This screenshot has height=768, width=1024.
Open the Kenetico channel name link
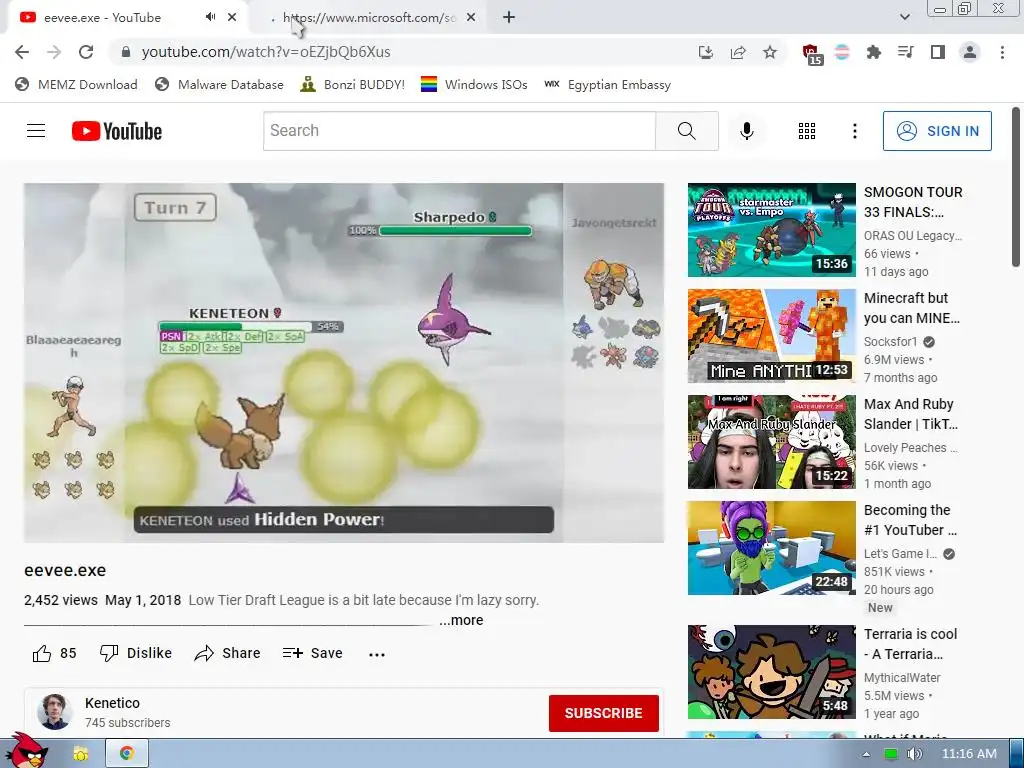click(x=112, y=703)
